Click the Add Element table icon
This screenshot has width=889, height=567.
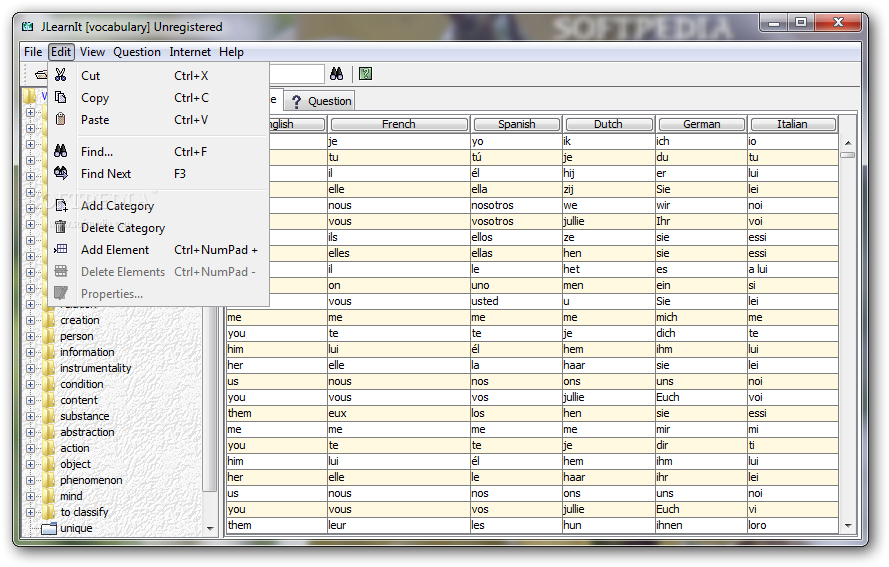61,249
